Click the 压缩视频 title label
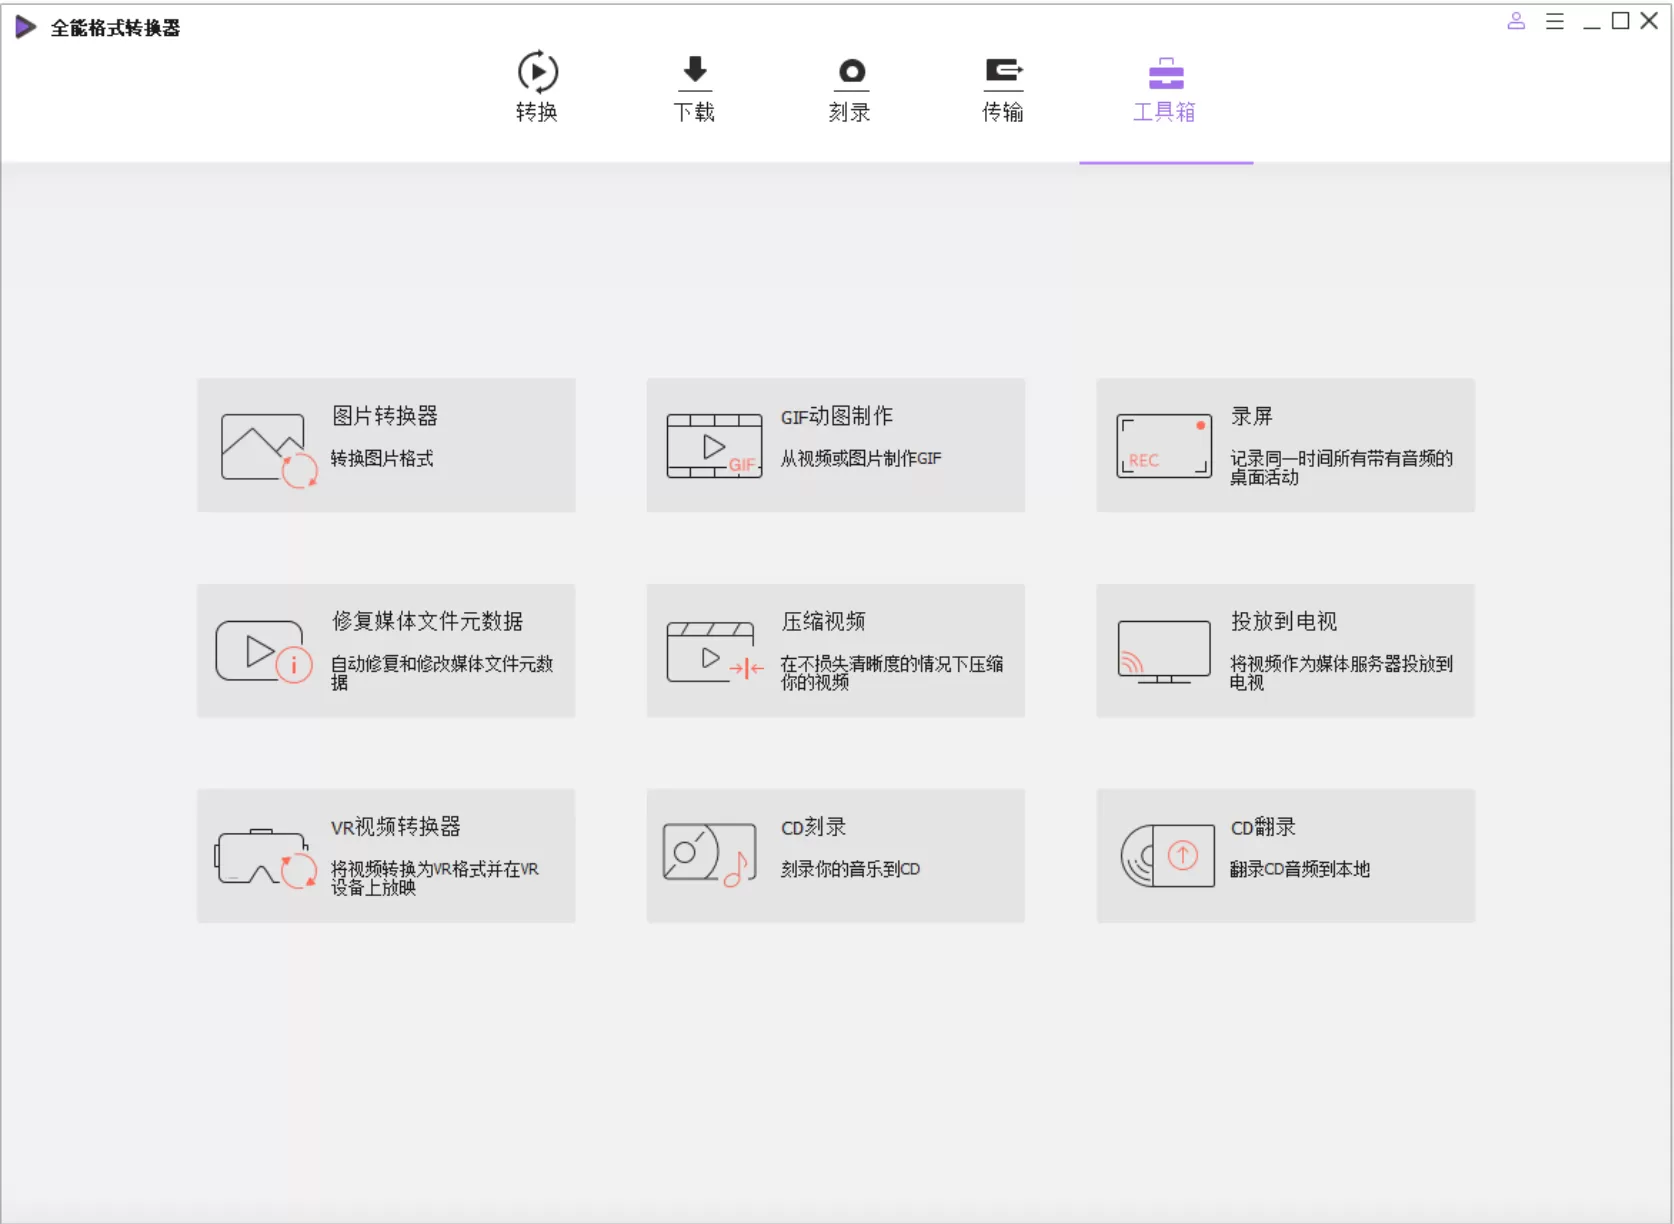This screenshot has width=1674, height=1224. [x=823, y=621]
